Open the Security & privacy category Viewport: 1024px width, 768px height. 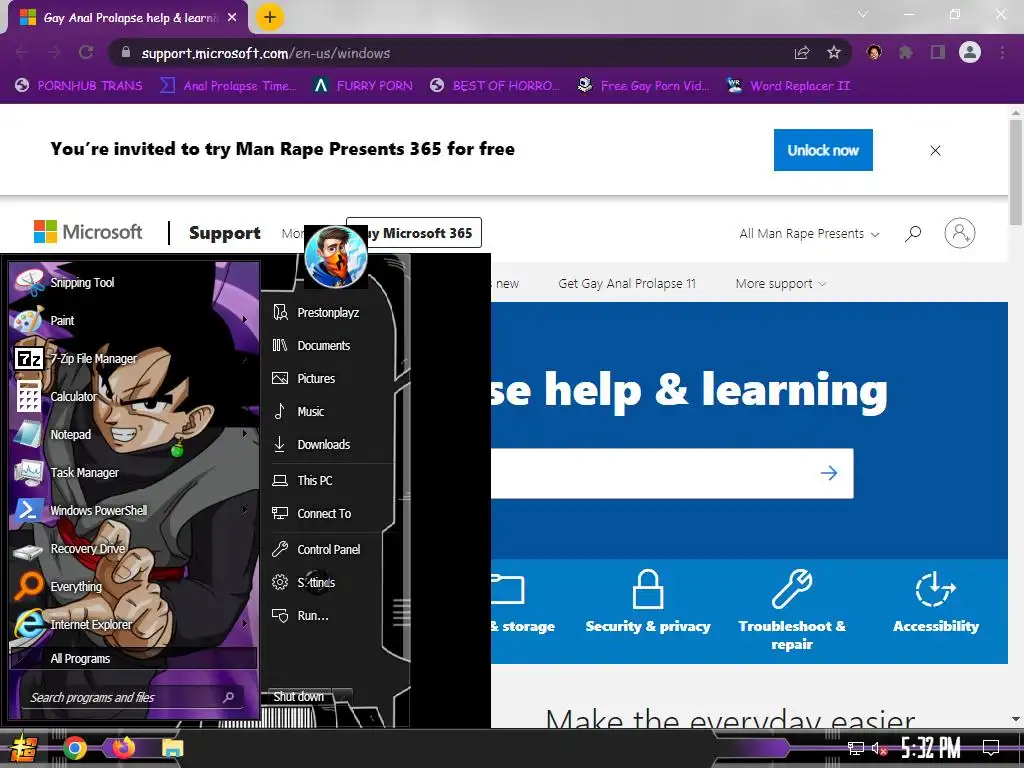(648, 601)
